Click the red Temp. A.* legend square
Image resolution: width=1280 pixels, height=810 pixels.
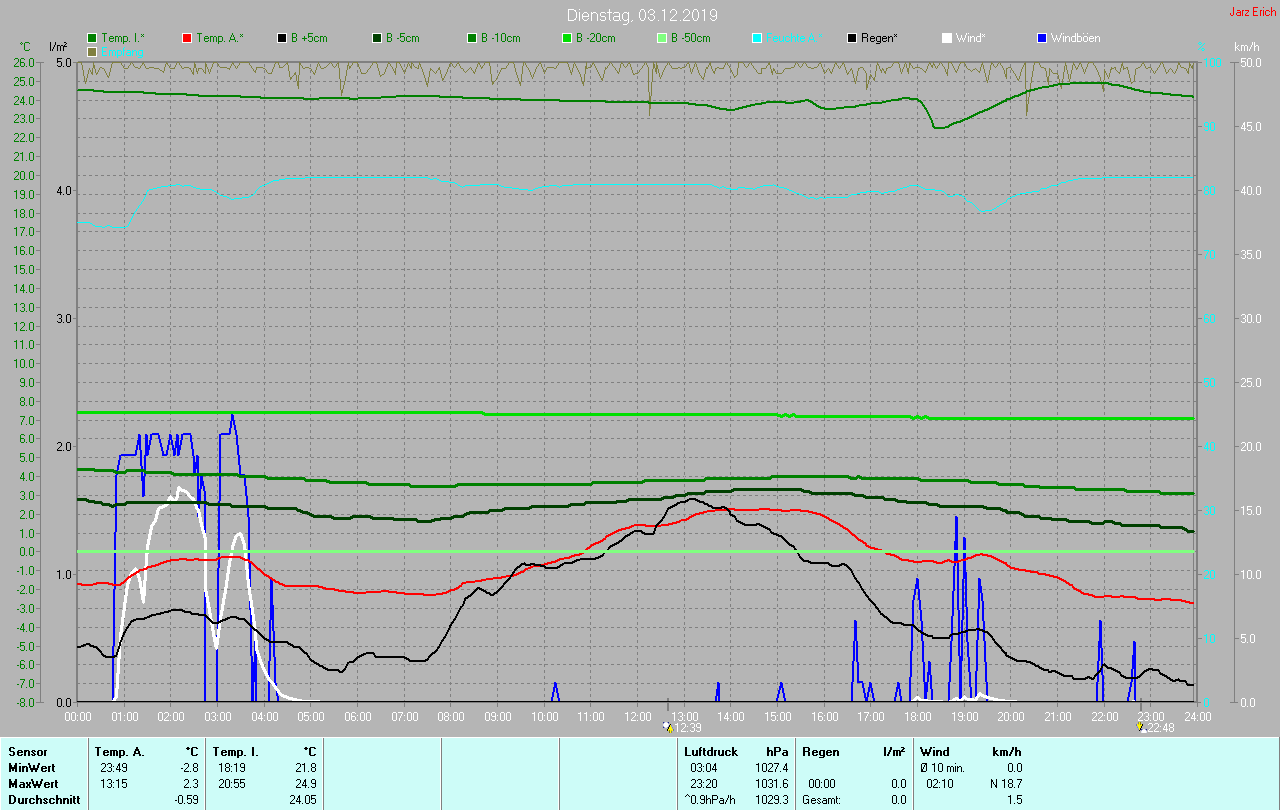(187, 38)
